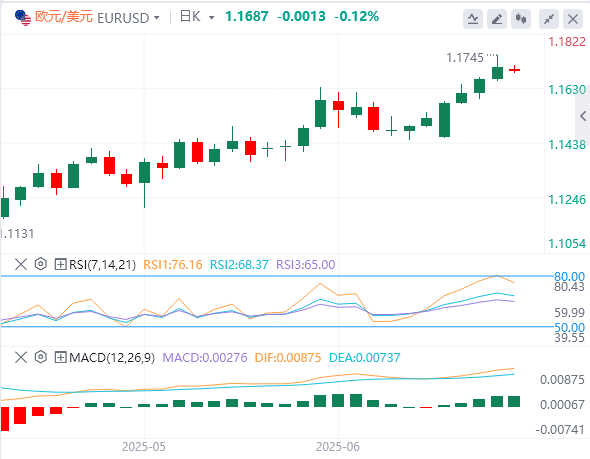Remove the RSI indicator panel
Screen dimensions: 590x459
coord(21,264)
